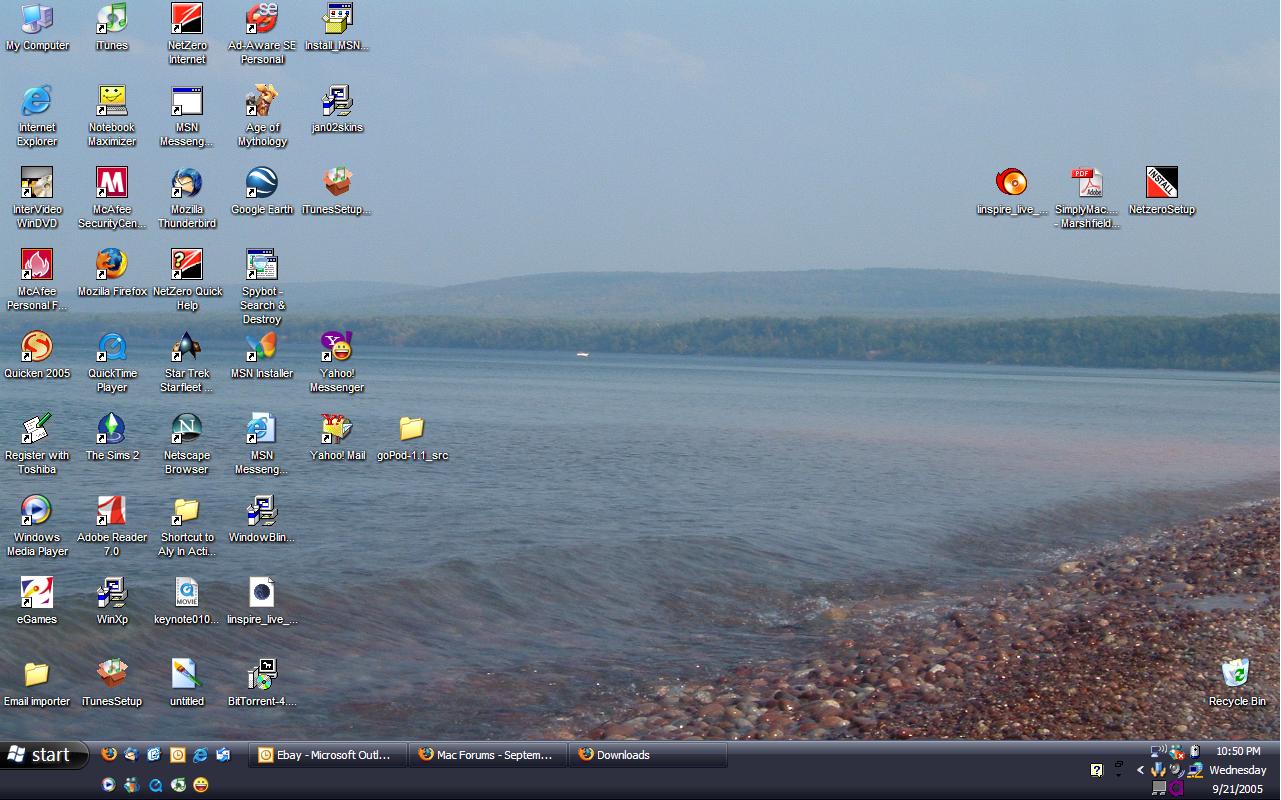Expand hidden system tray icons with the chevron
Viewport: 1281px width, 800px height.
[x=1140, y=770]
